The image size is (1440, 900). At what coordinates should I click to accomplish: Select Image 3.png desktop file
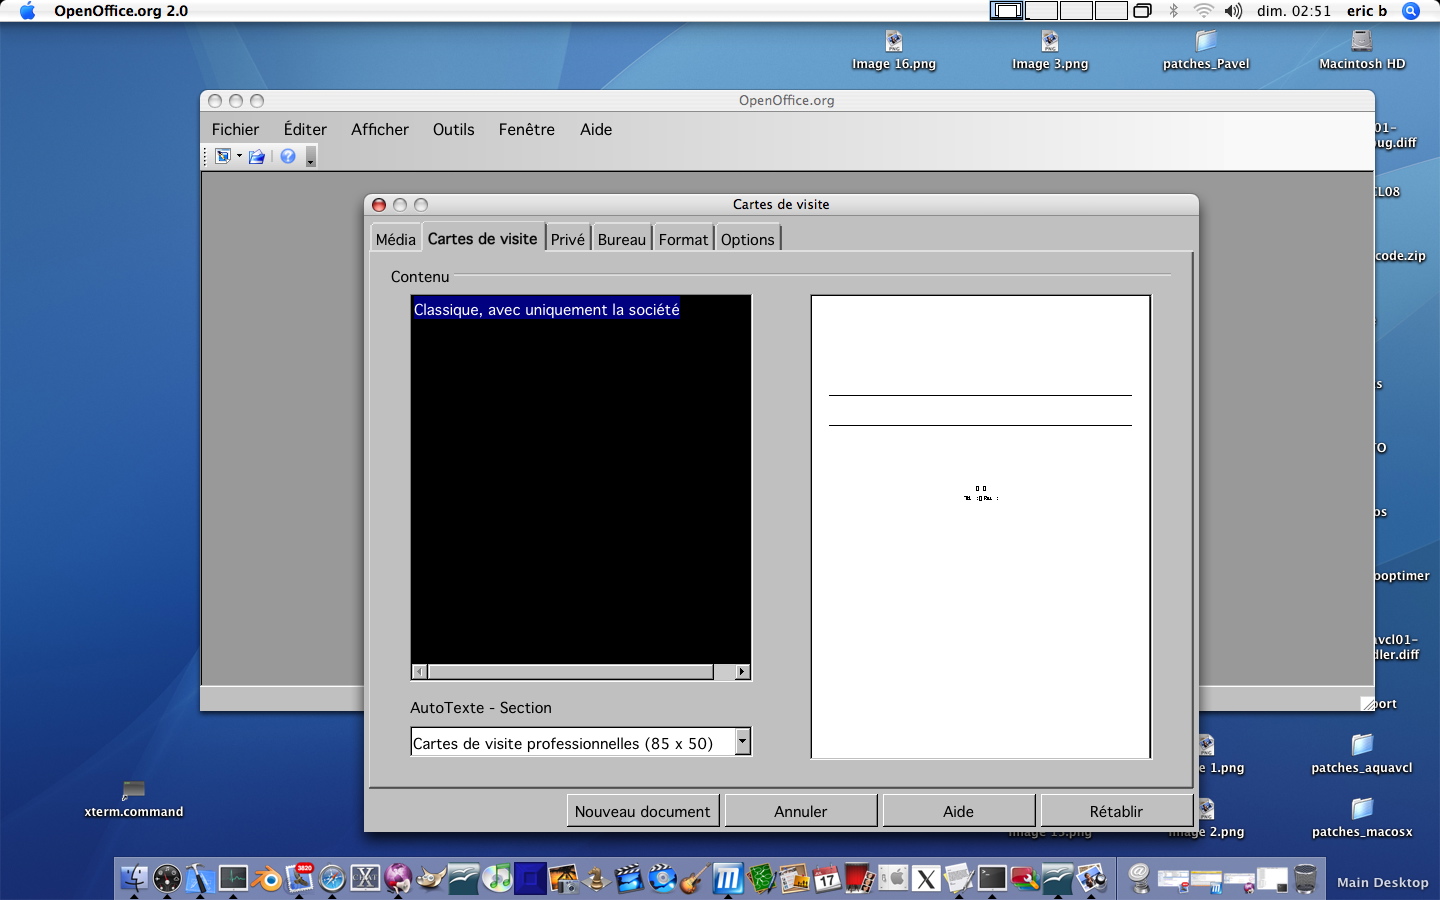pos(1050,50)
